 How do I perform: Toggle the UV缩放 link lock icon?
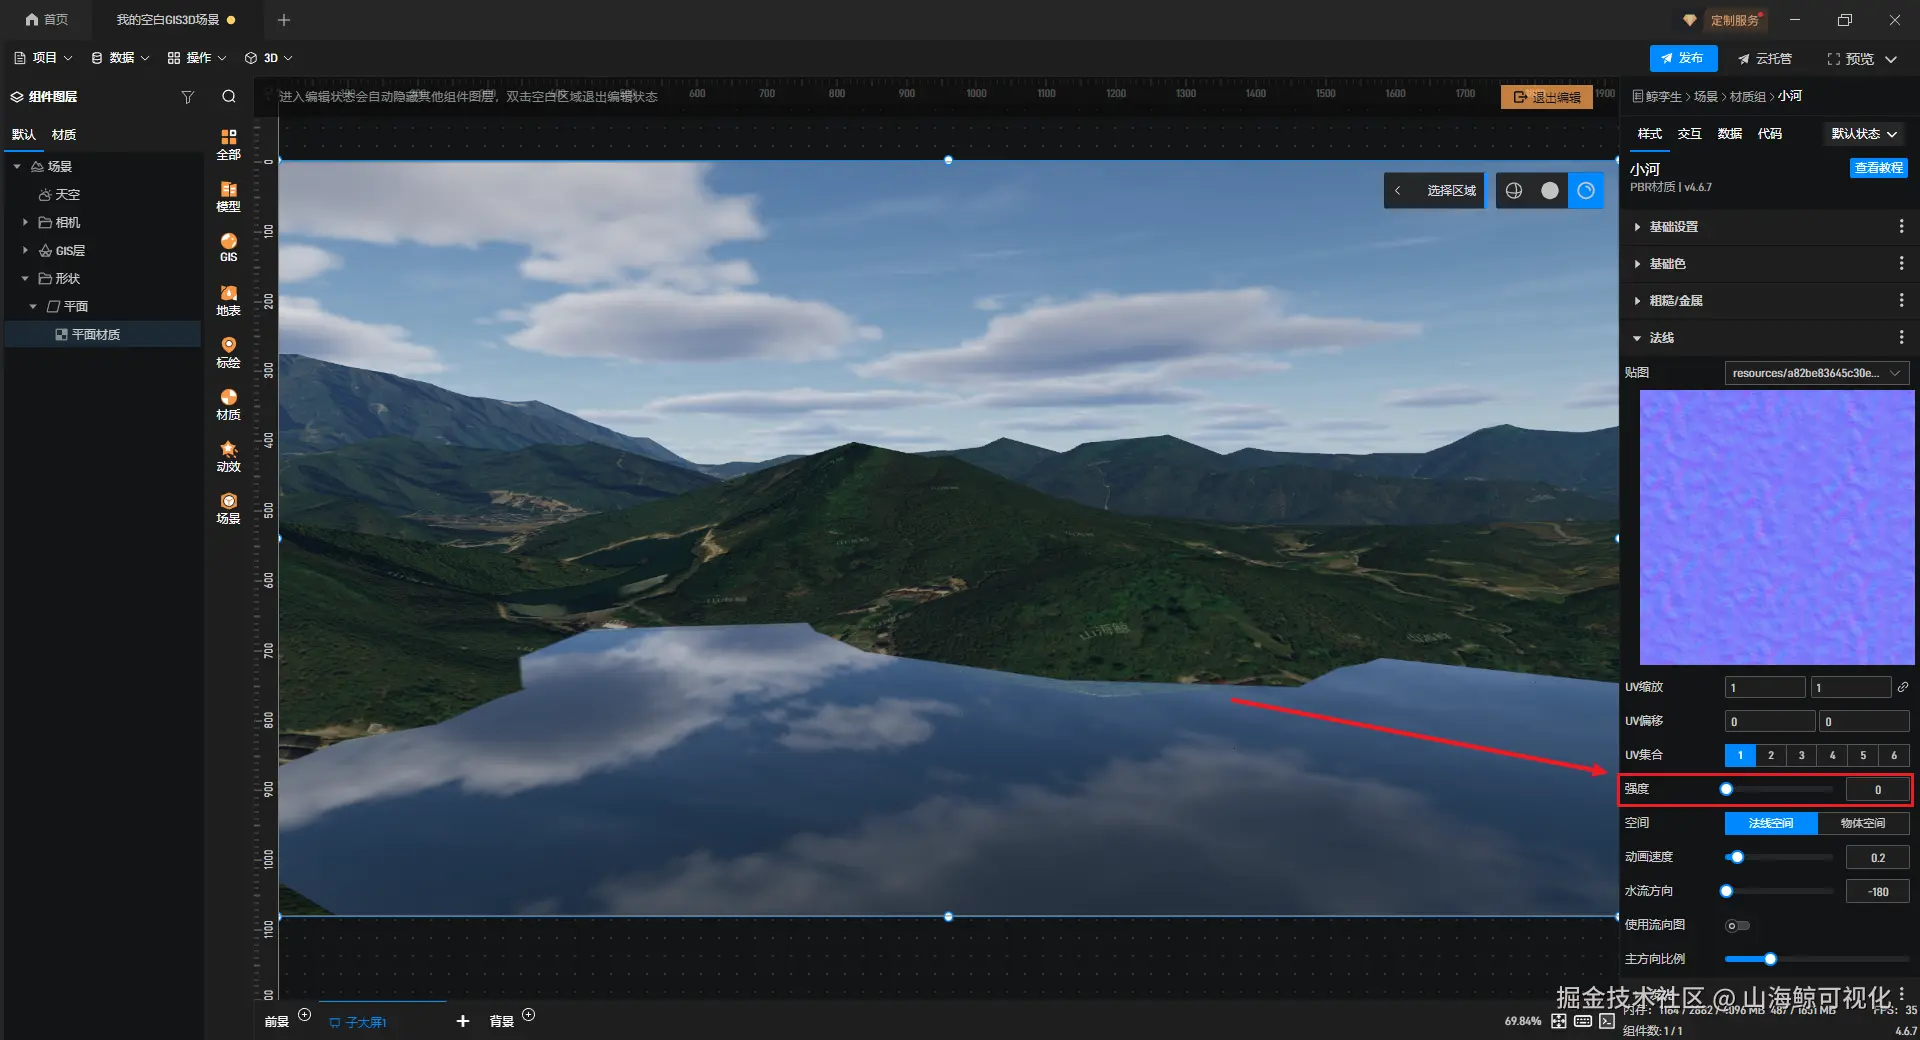tap(1903, 687)
